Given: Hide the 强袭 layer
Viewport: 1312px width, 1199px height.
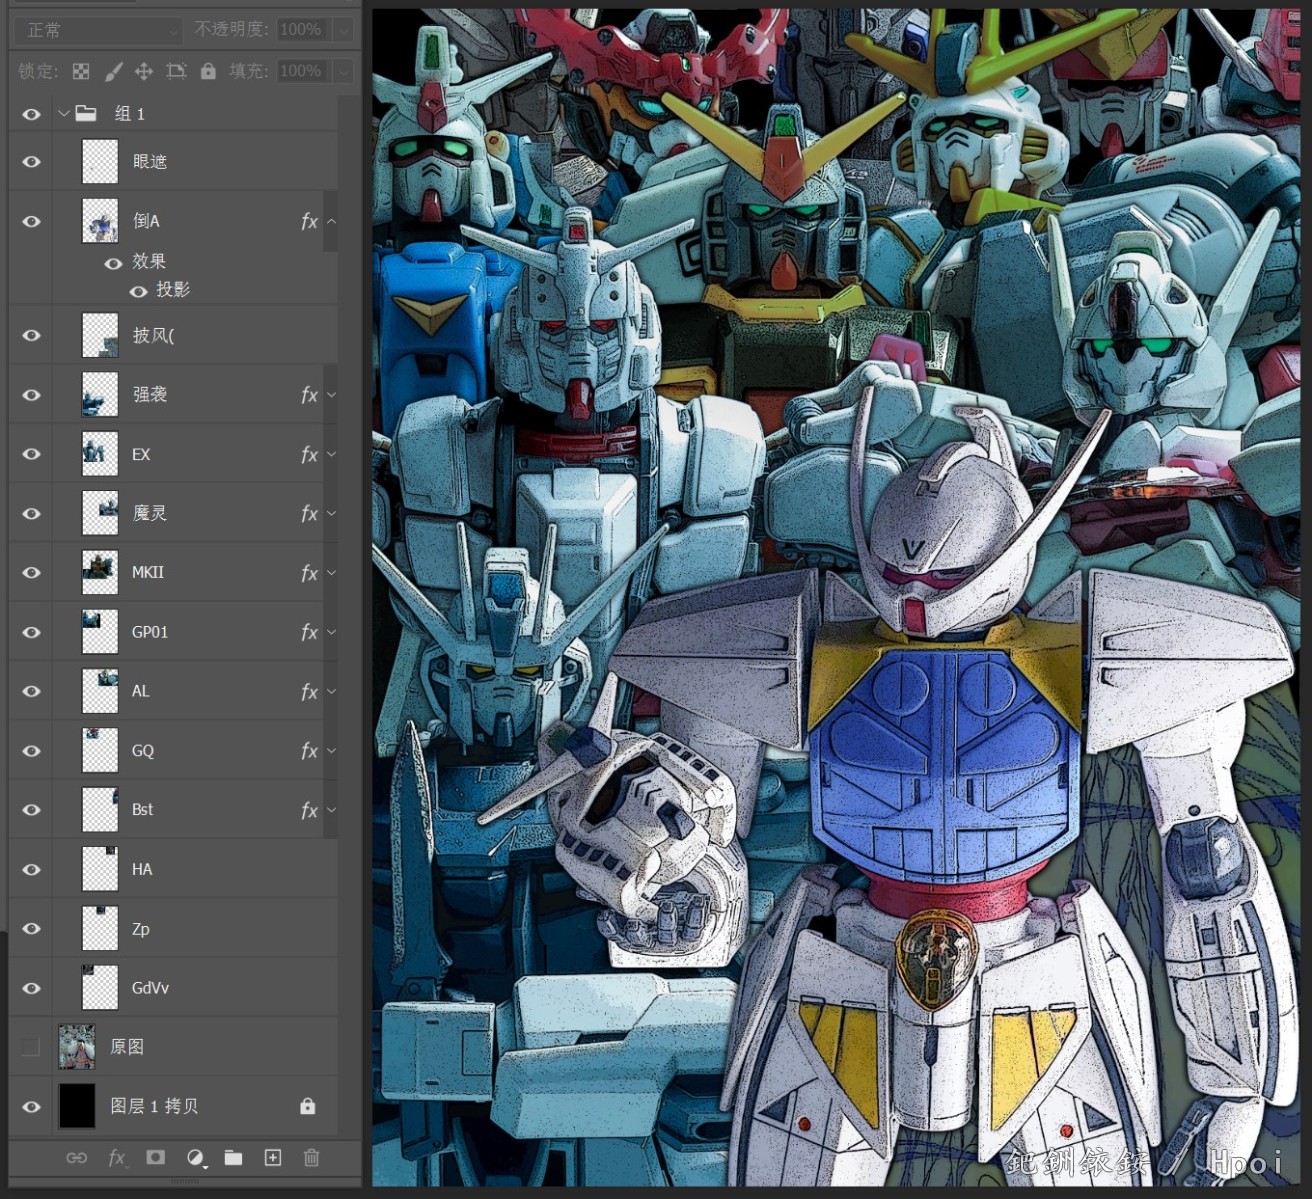Looking at the screenshot, I should click(31, 395).
